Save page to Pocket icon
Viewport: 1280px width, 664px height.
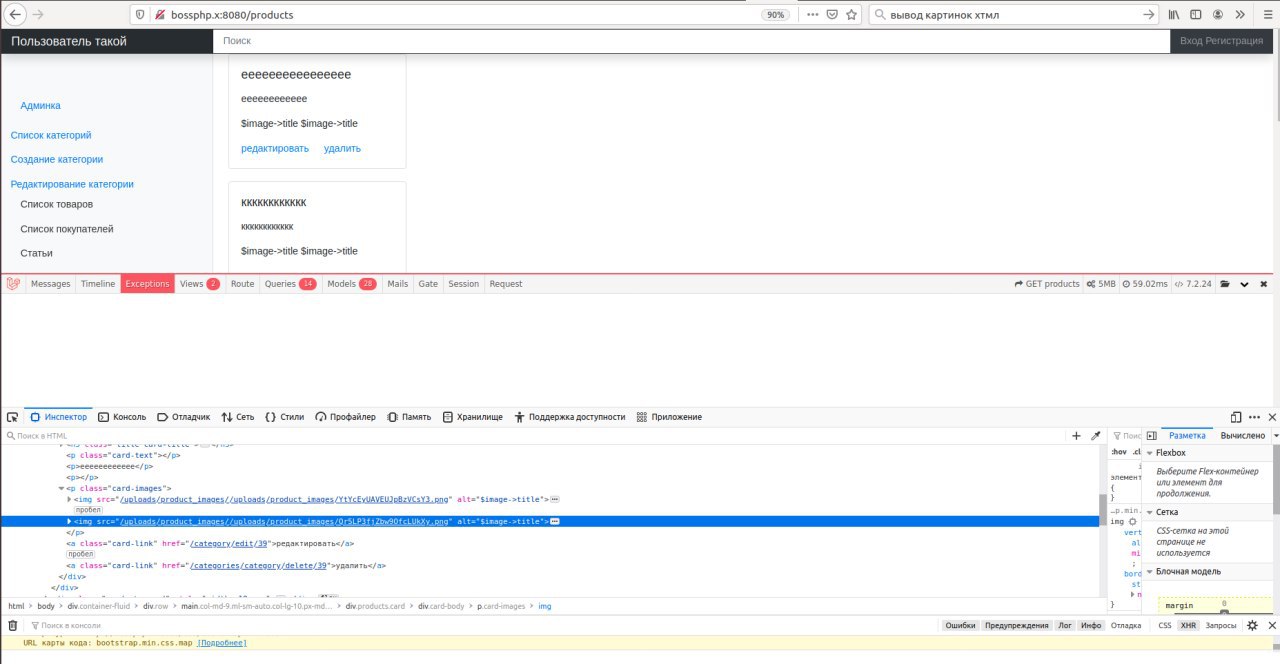[832, 15]
